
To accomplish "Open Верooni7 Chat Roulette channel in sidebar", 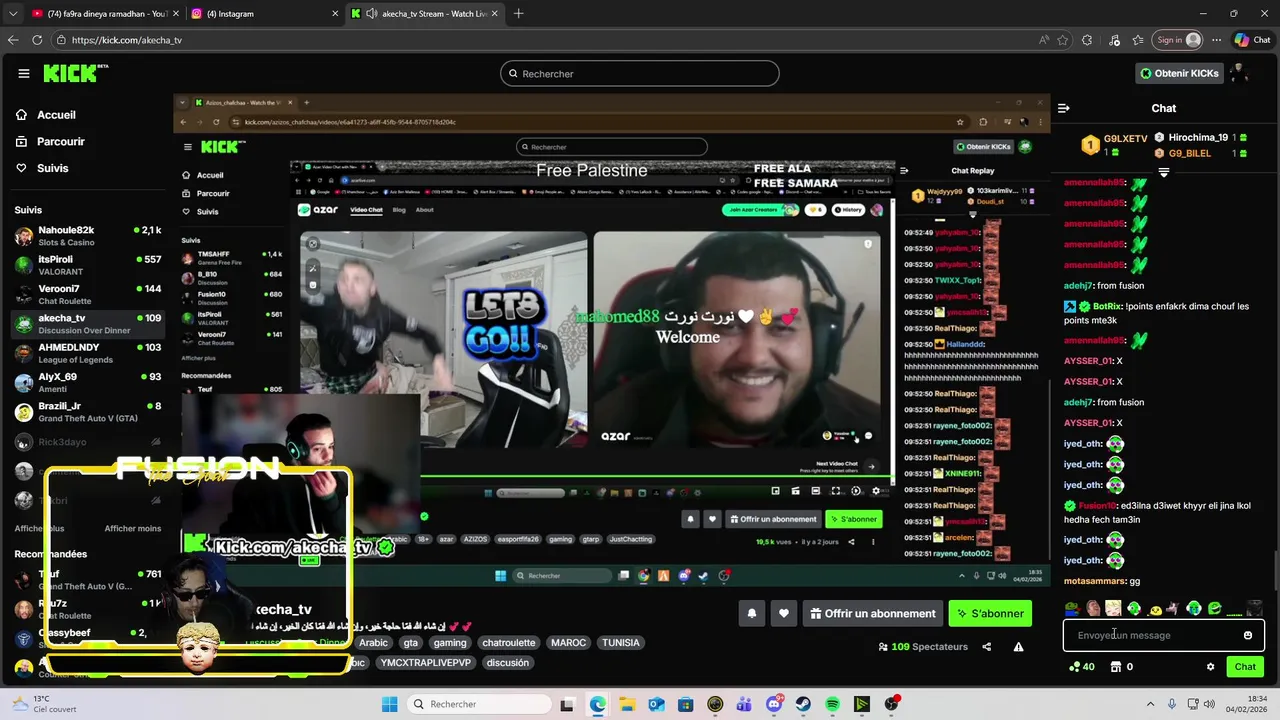I will point(88,295).
